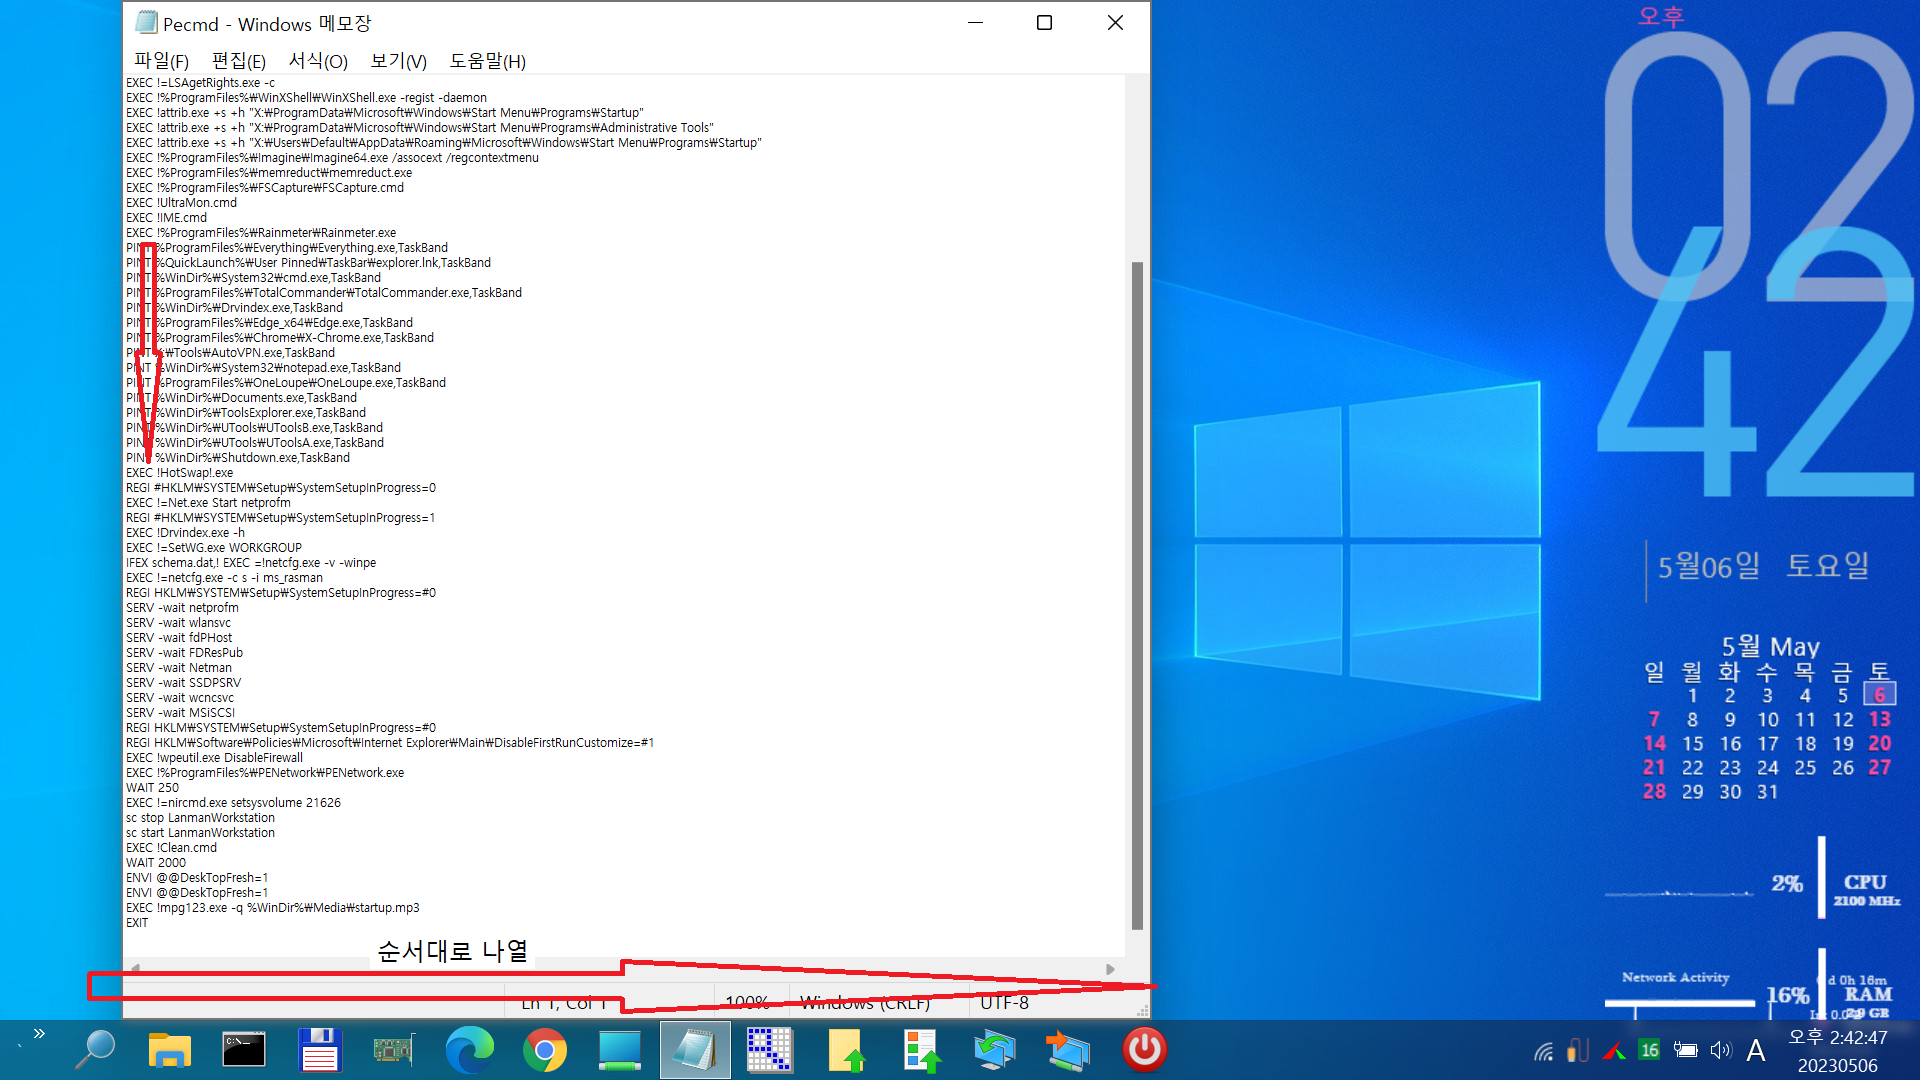Click the thermometer tray icon

1578,1050
